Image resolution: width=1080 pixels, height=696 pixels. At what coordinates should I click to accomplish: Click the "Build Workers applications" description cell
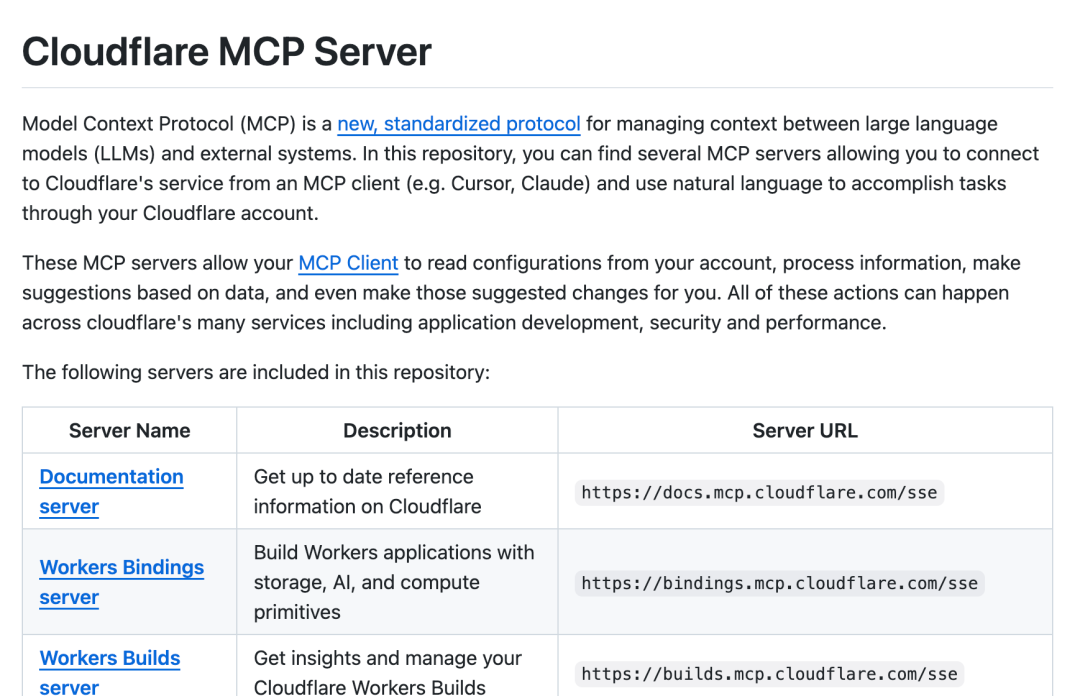tap(394, 582)
